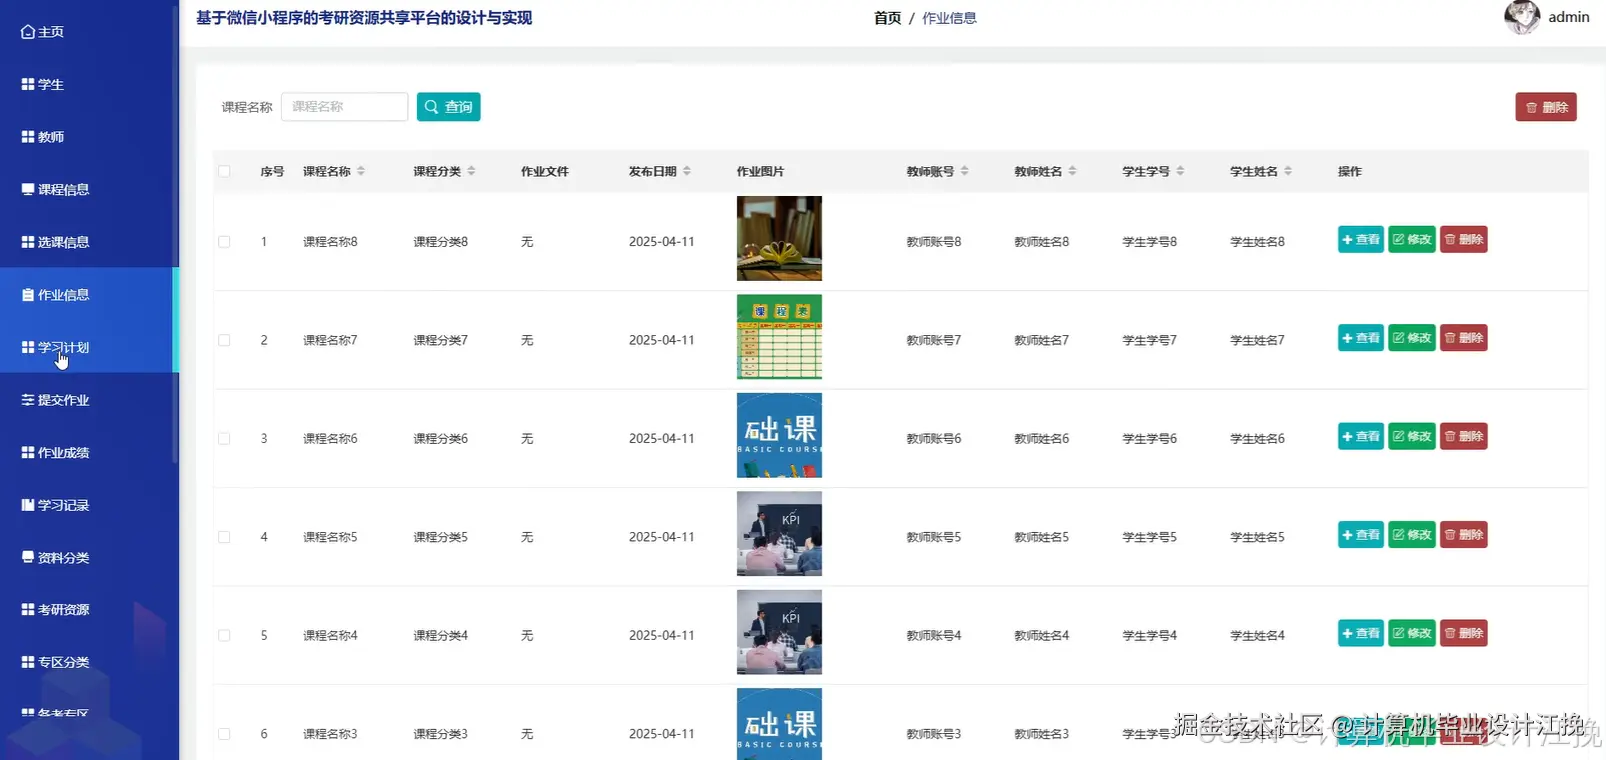The width and height of the screenshot is (1606, 760).
Task: Edit the 课程名称4 row with 修改
Action: click(1412, 633)
